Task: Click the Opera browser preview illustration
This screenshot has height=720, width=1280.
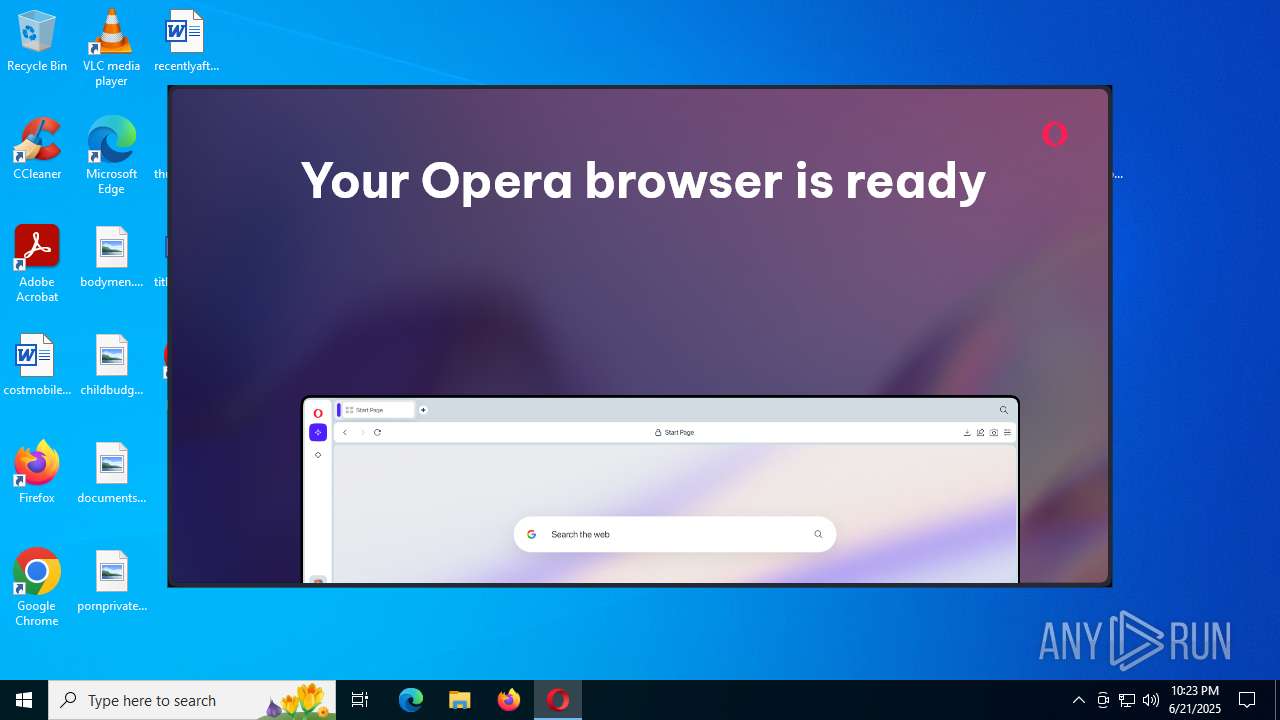Action: pos(660,490)
